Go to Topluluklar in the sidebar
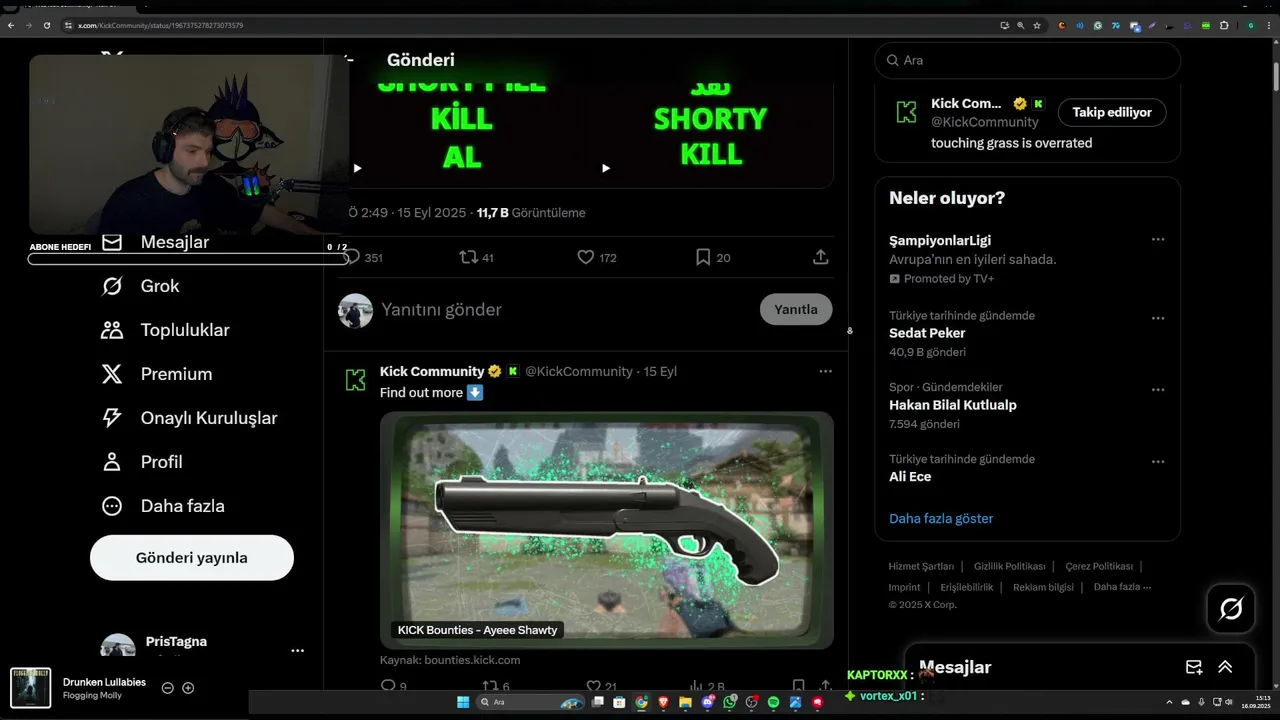Image resolution: width=1280 pixels, height=720 pixels. [x=165, y=330]
